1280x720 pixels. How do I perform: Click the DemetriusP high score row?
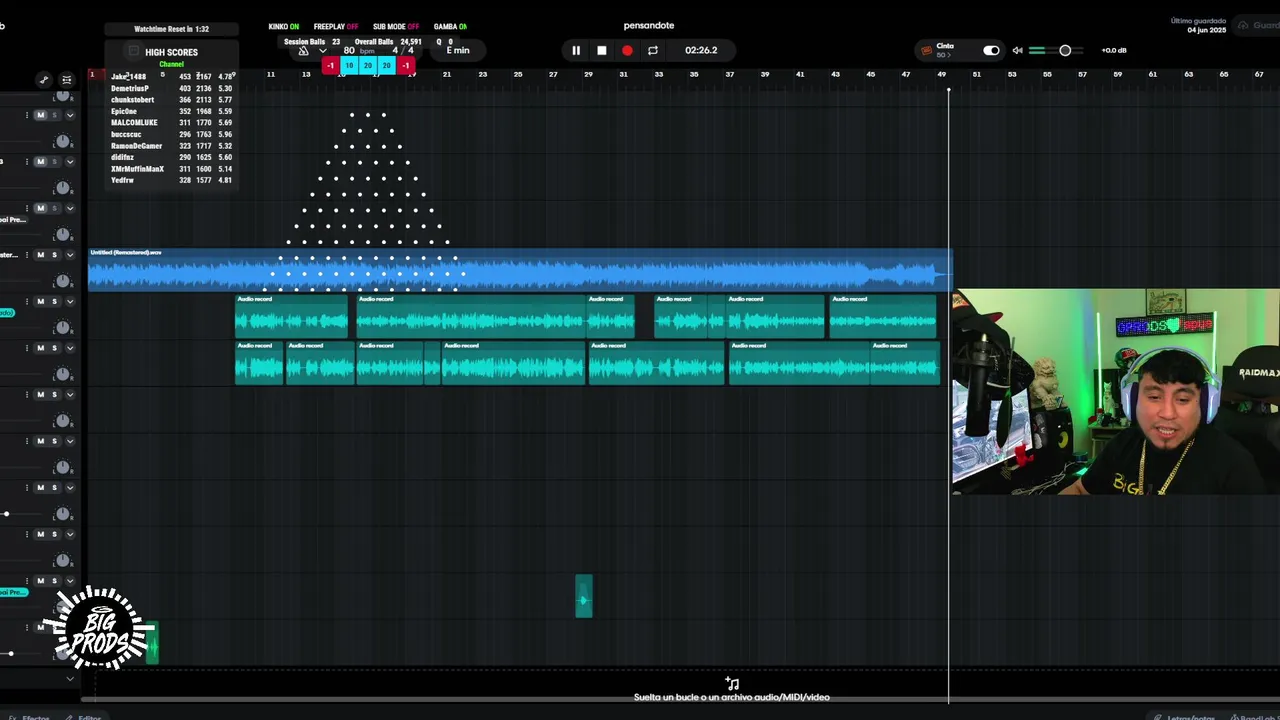(x=171, y=88)
